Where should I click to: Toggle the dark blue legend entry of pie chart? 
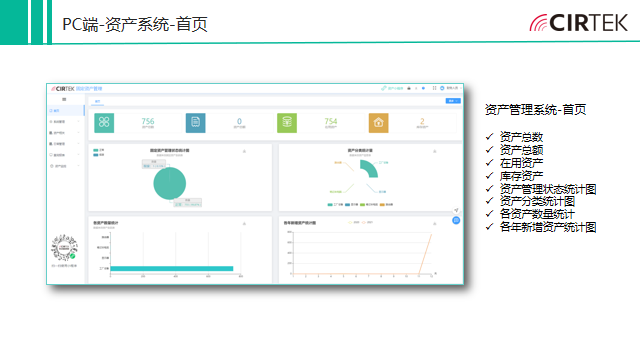point(98,155)
